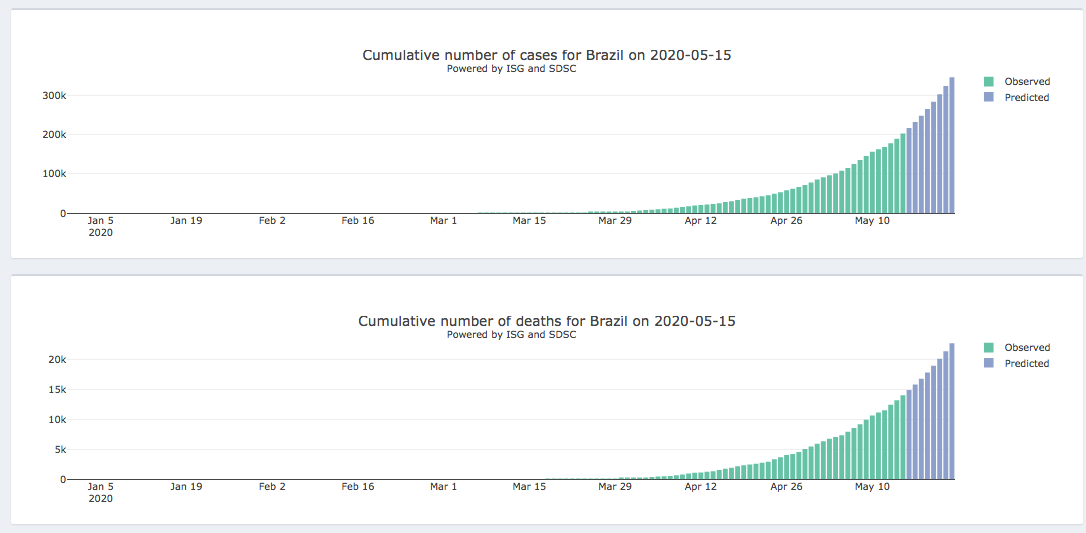Click green Observed swatch in deaths legend
Screen dimensions: 1086x533
point(989,348)
